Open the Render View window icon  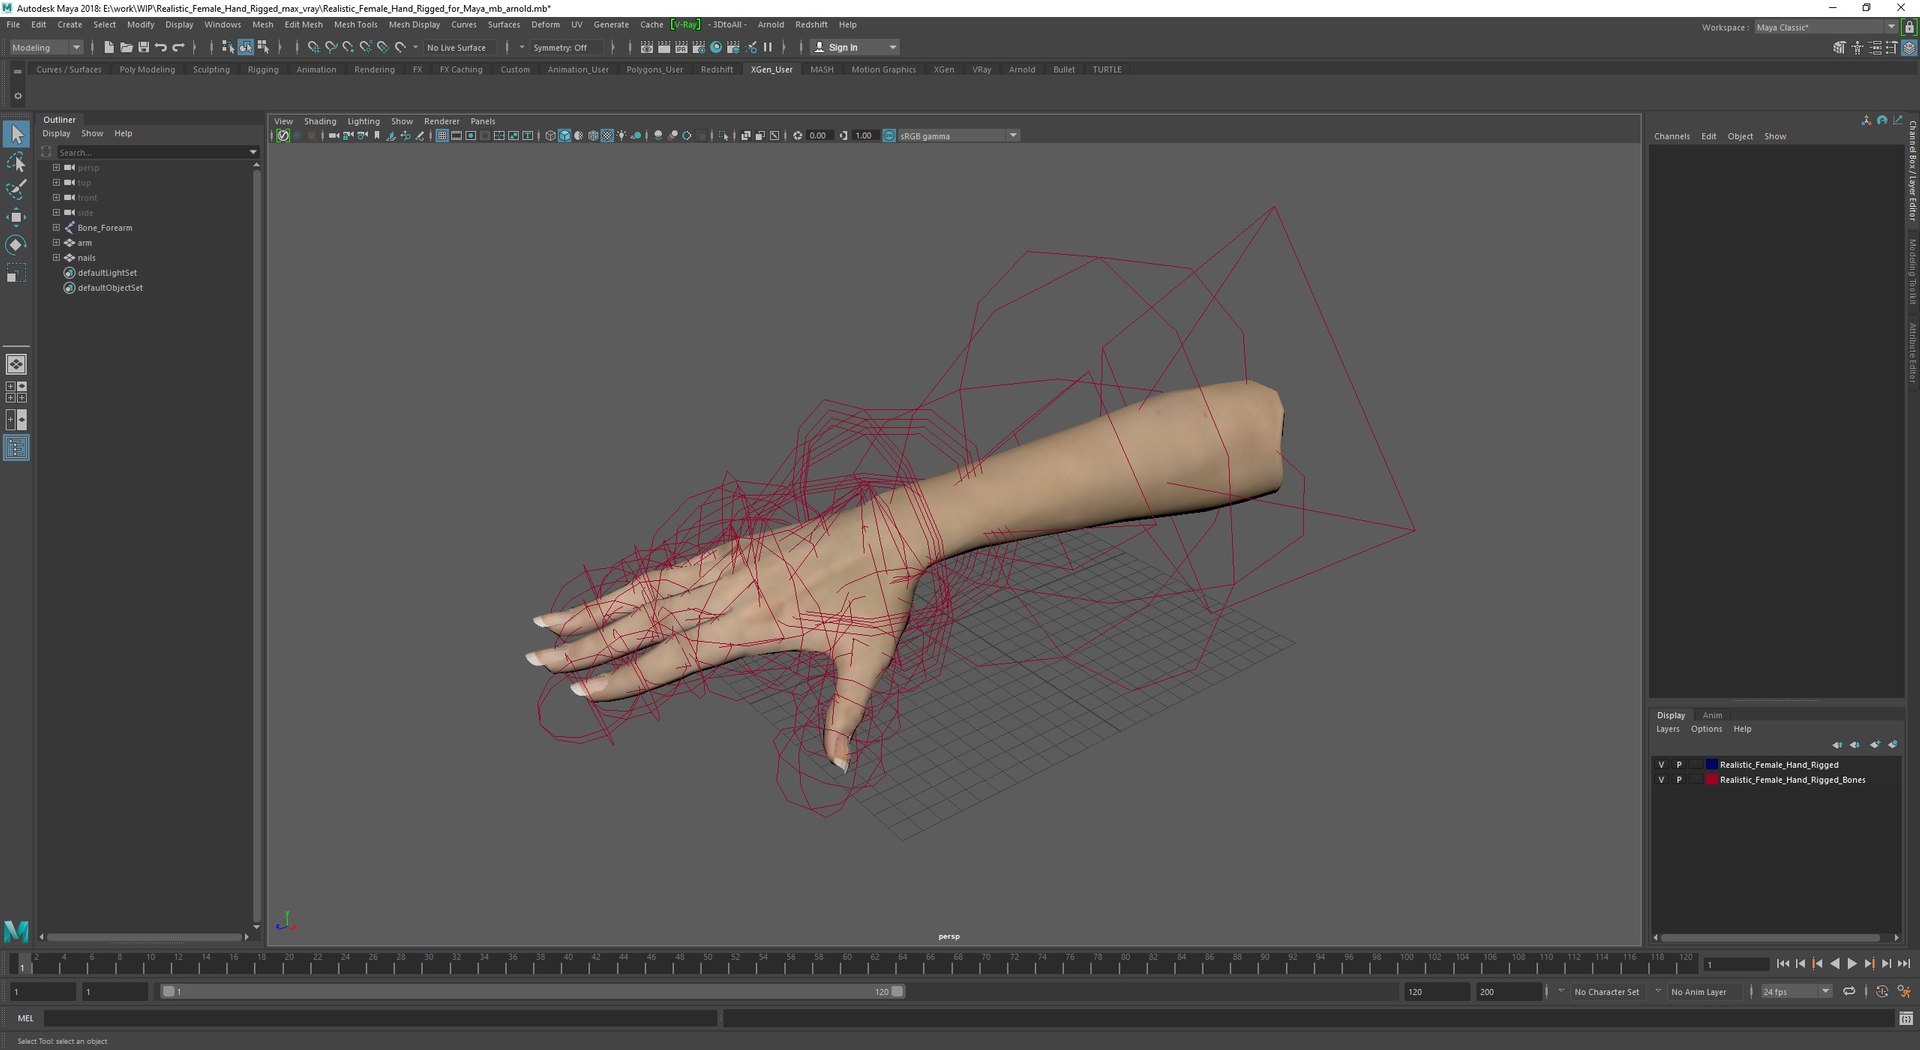(646, 47)
